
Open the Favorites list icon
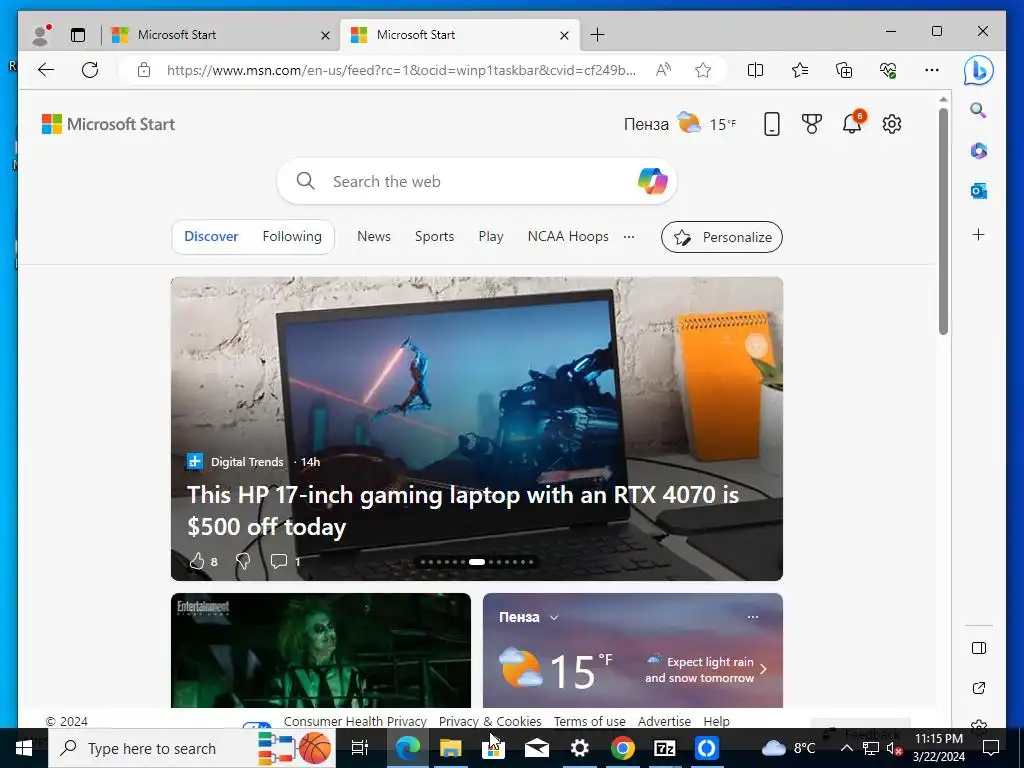(799, 70)
